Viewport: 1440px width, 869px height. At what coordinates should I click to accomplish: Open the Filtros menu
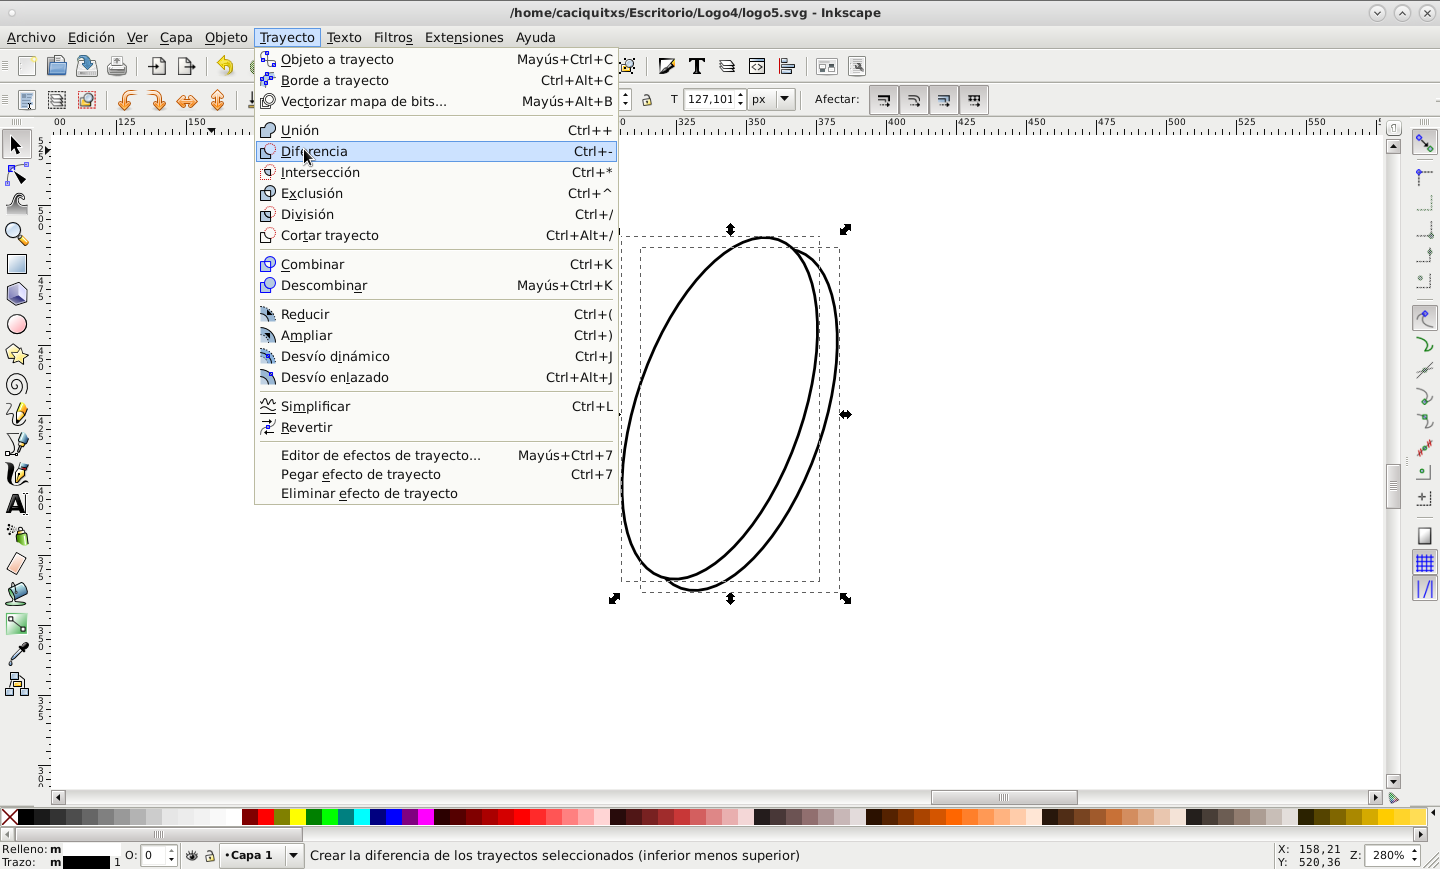(x=392, y=37)
